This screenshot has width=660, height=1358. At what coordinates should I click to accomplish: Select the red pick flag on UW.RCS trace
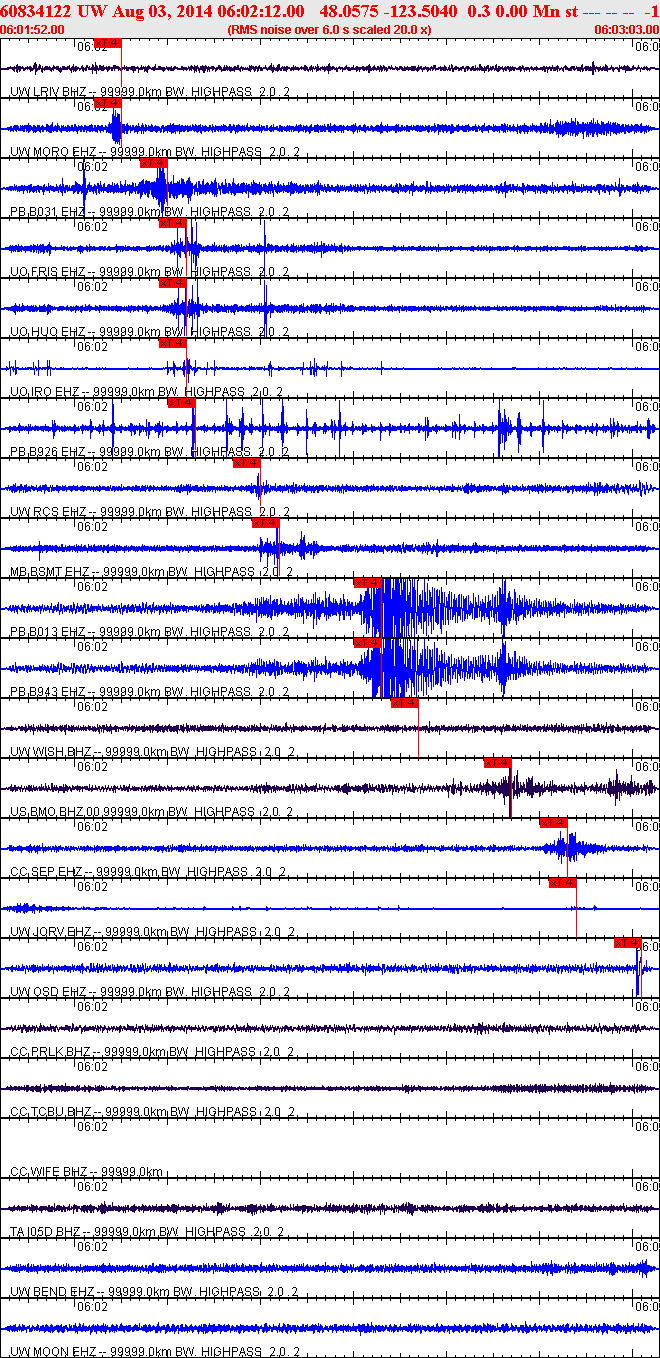pyautogui.click(x=246, y=463)
